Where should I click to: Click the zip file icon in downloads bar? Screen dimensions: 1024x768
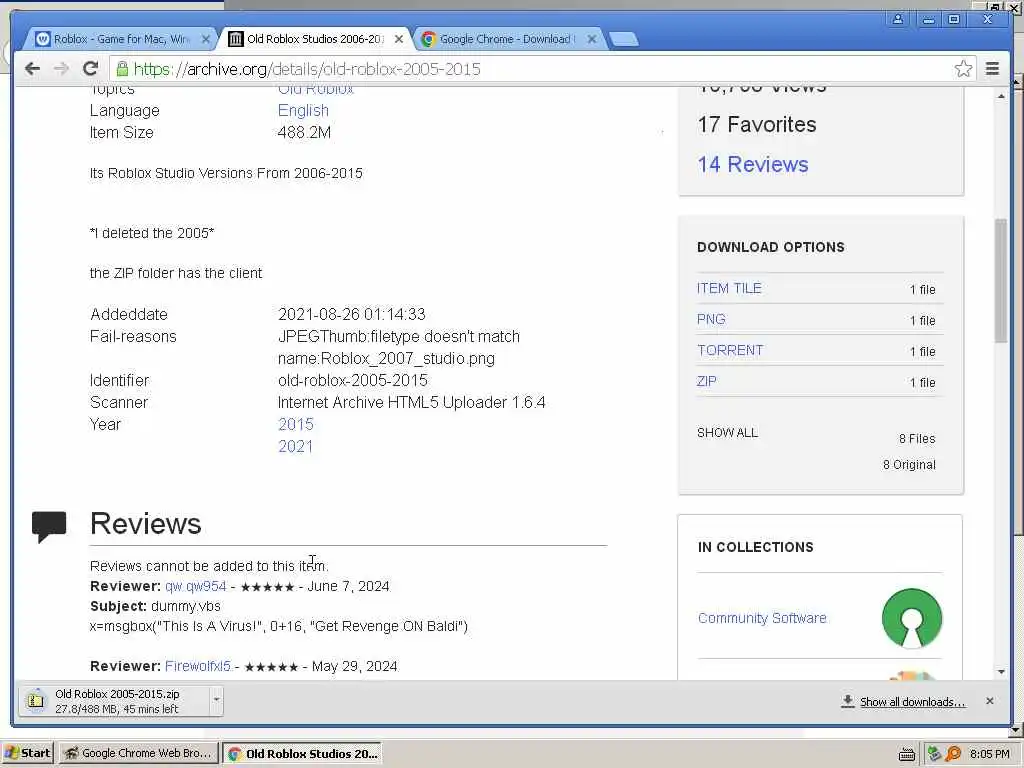(36, 701)
